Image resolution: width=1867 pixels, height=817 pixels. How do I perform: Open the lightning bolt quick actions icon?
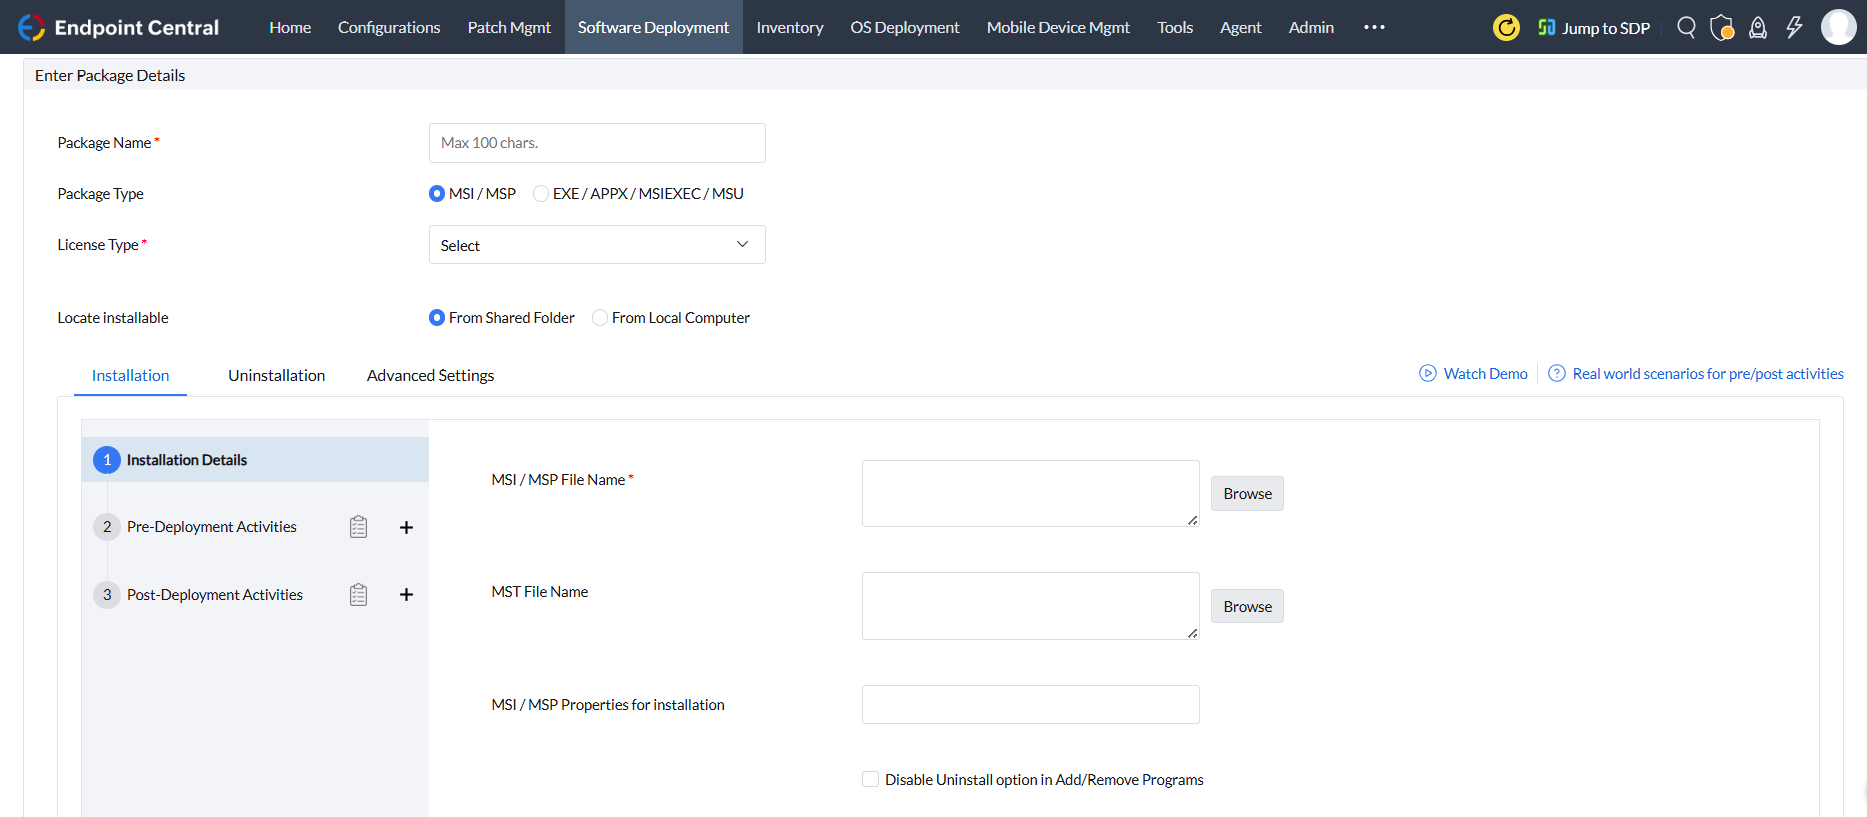(1794, 27)
